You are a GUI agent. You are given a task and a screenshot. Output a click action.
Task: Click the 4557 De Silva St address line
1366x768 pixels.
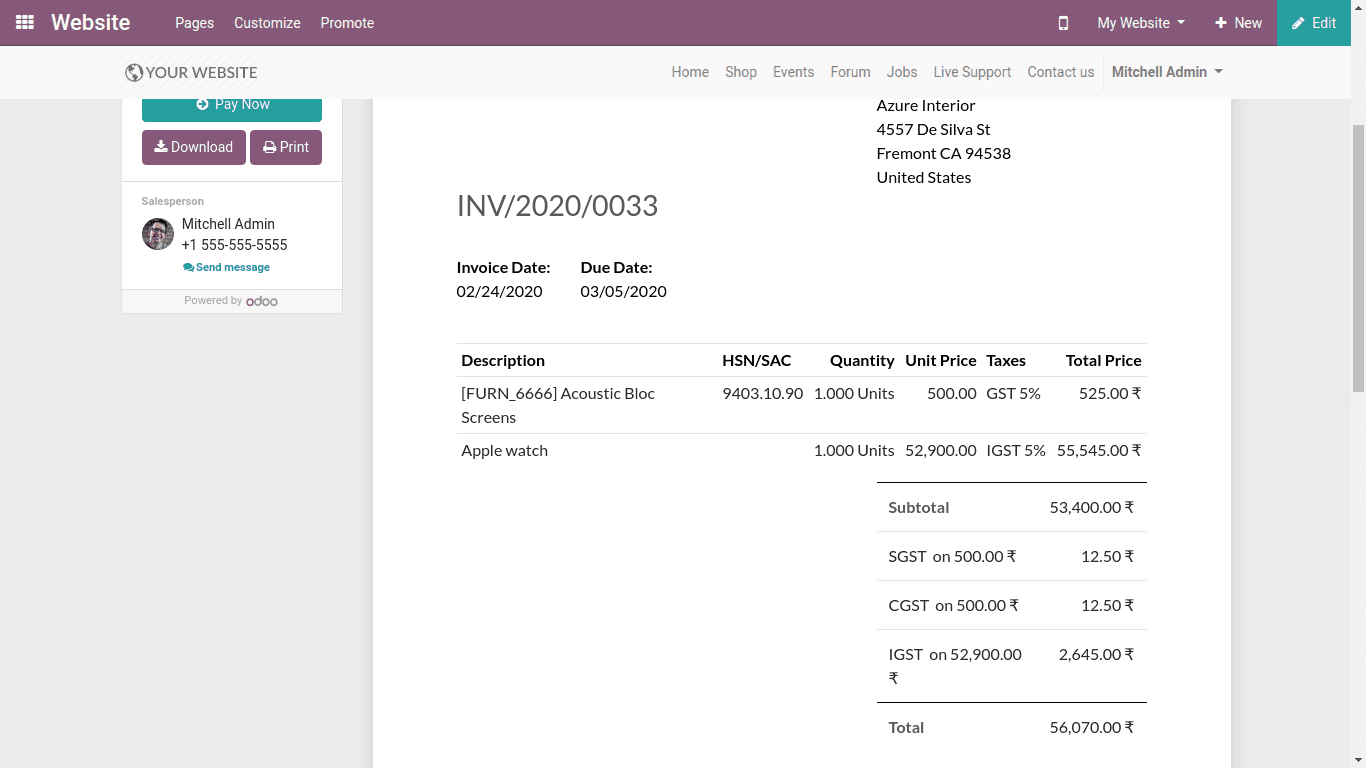click(933, 129)
